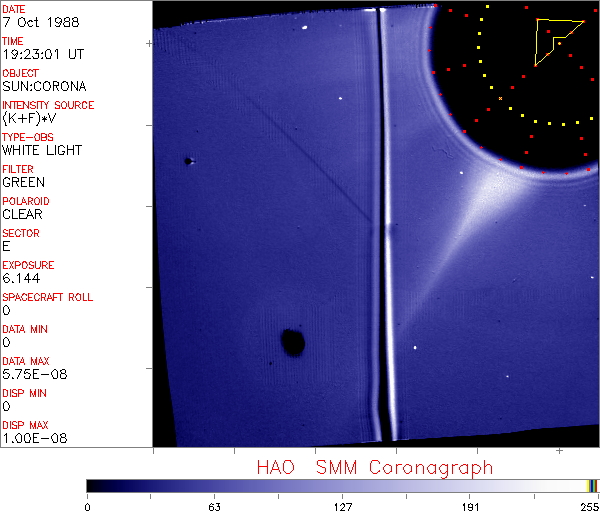This screenshot has height=512, width=600.
Task: Select the time value 19:23:01 UT
Action: pos(42,55)
